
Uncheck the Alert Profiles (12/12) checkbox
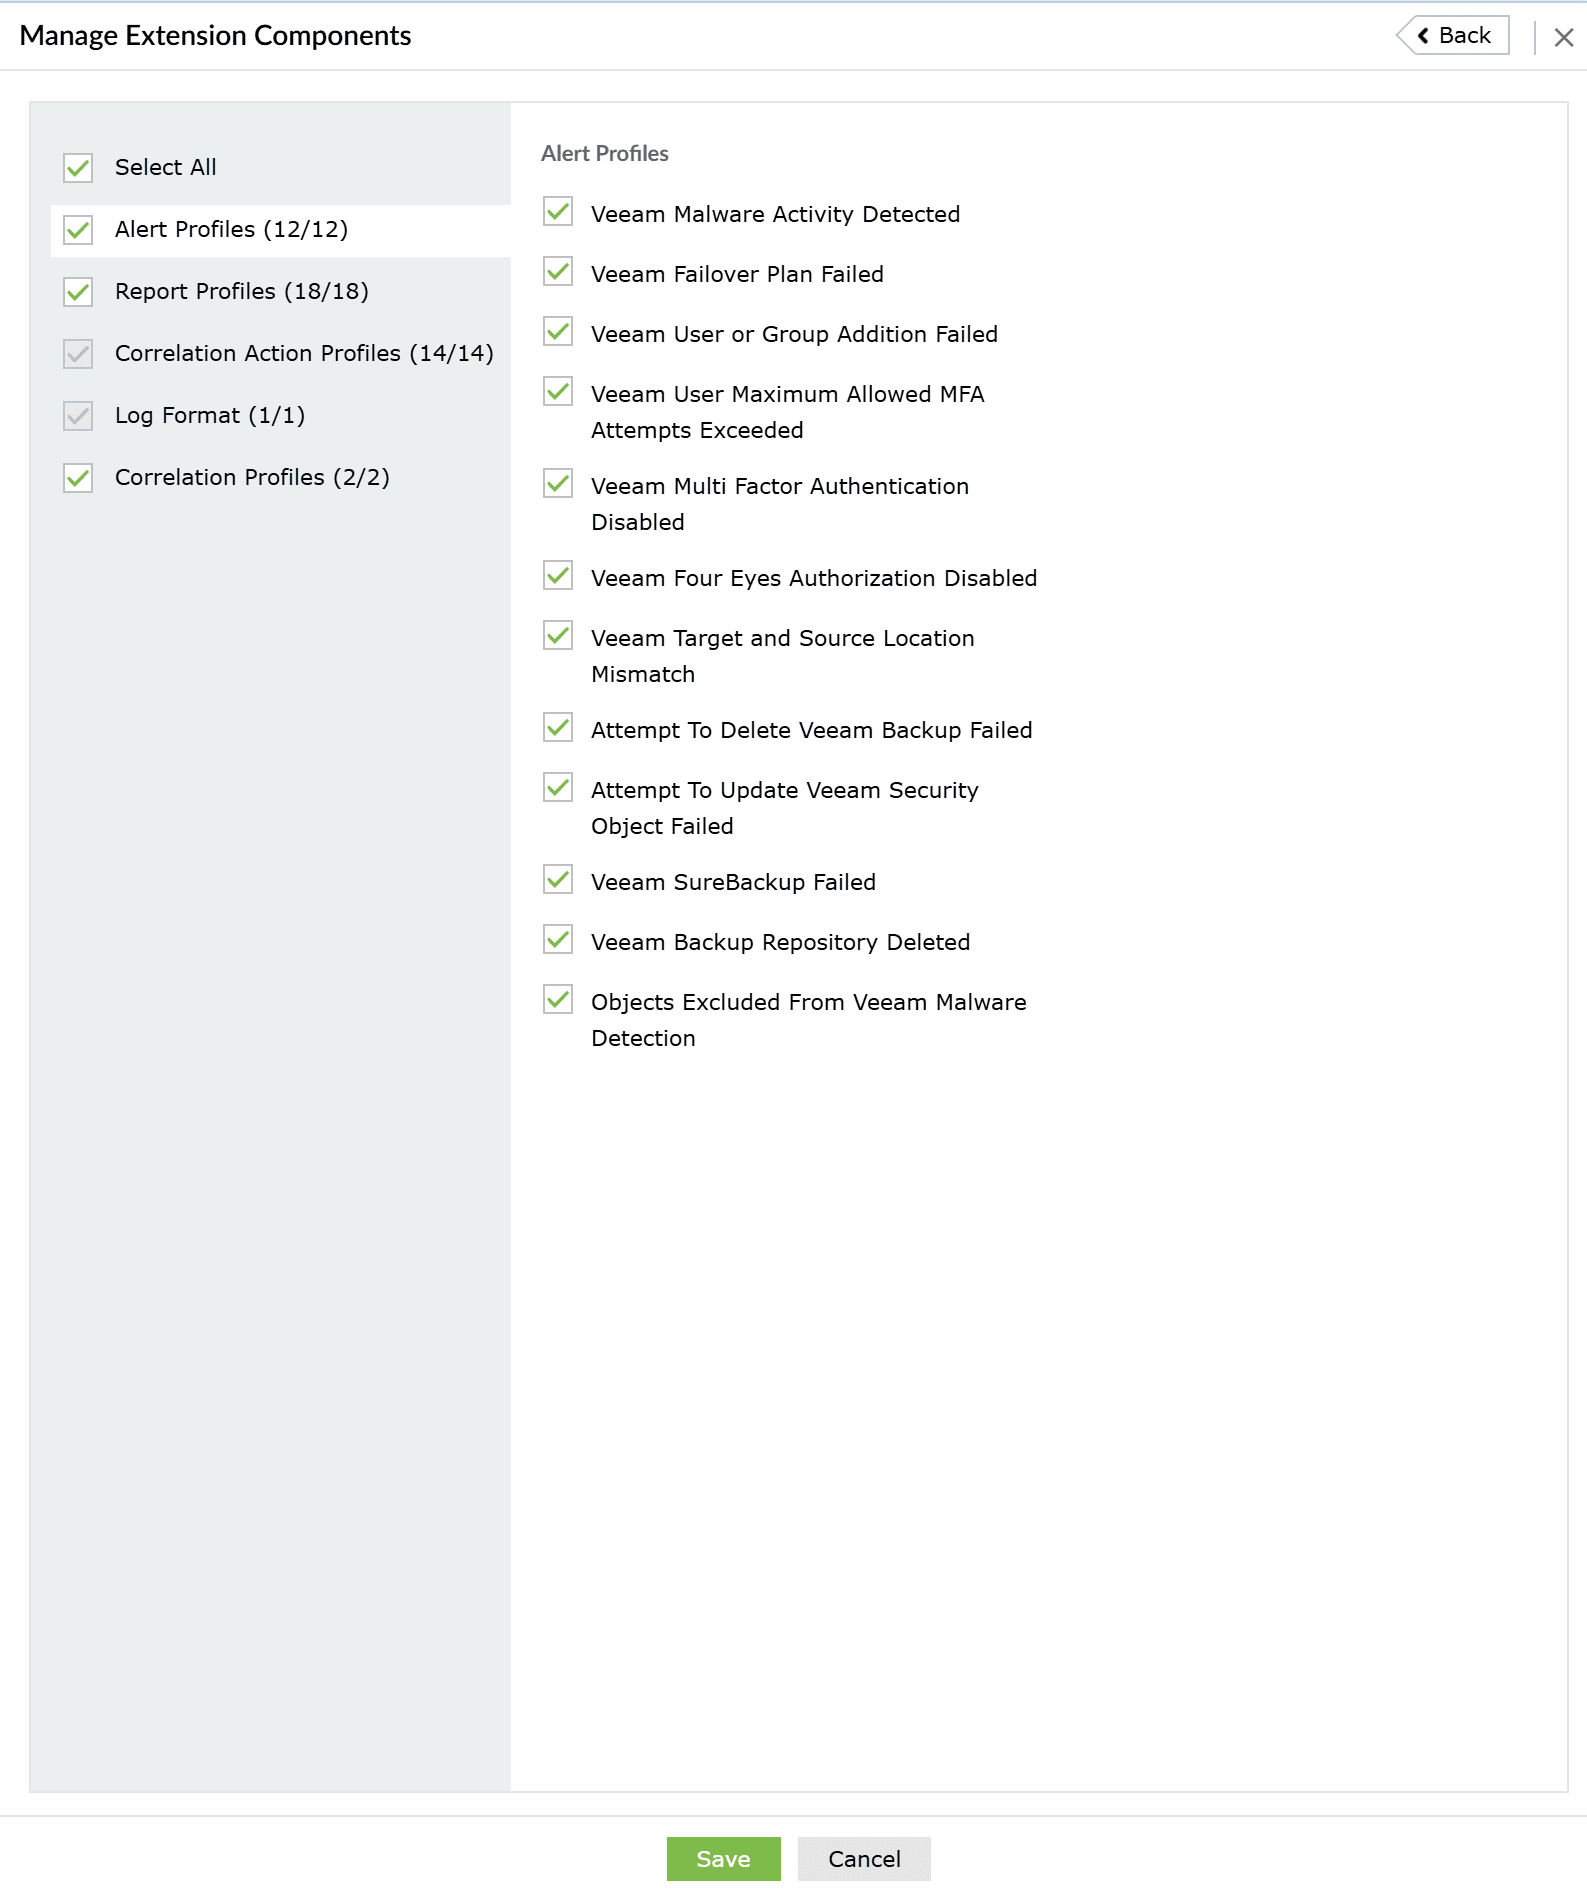coord(78,230)
